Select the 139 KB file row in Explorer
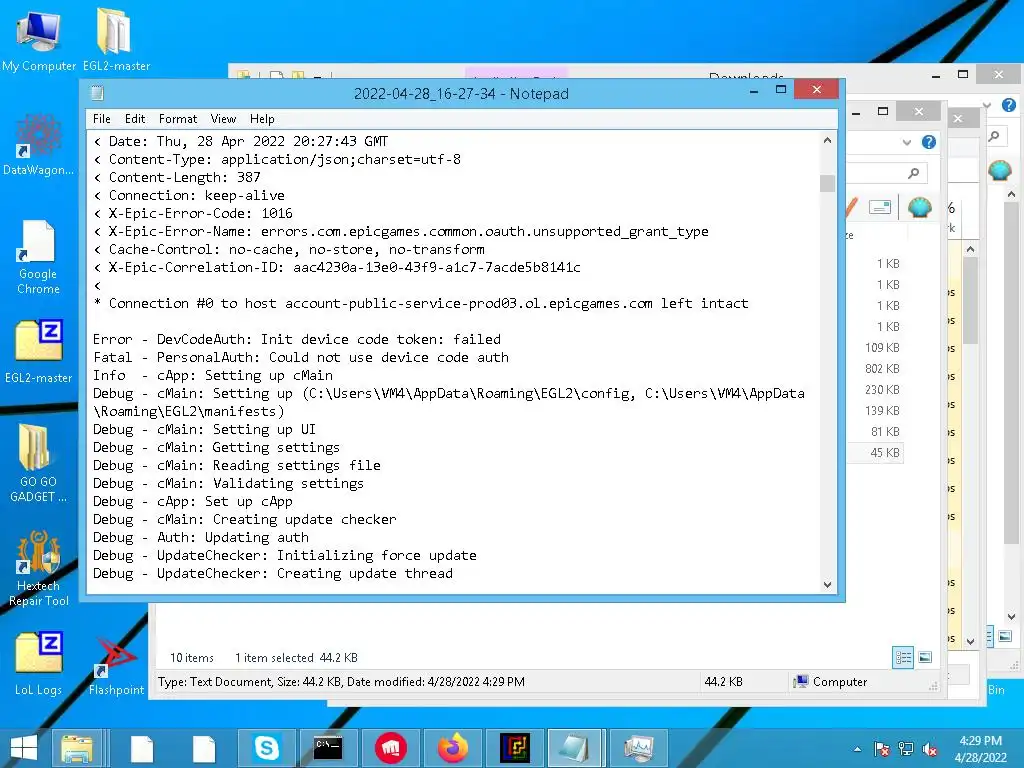The image size is (1024, 768). pos(875,410)
